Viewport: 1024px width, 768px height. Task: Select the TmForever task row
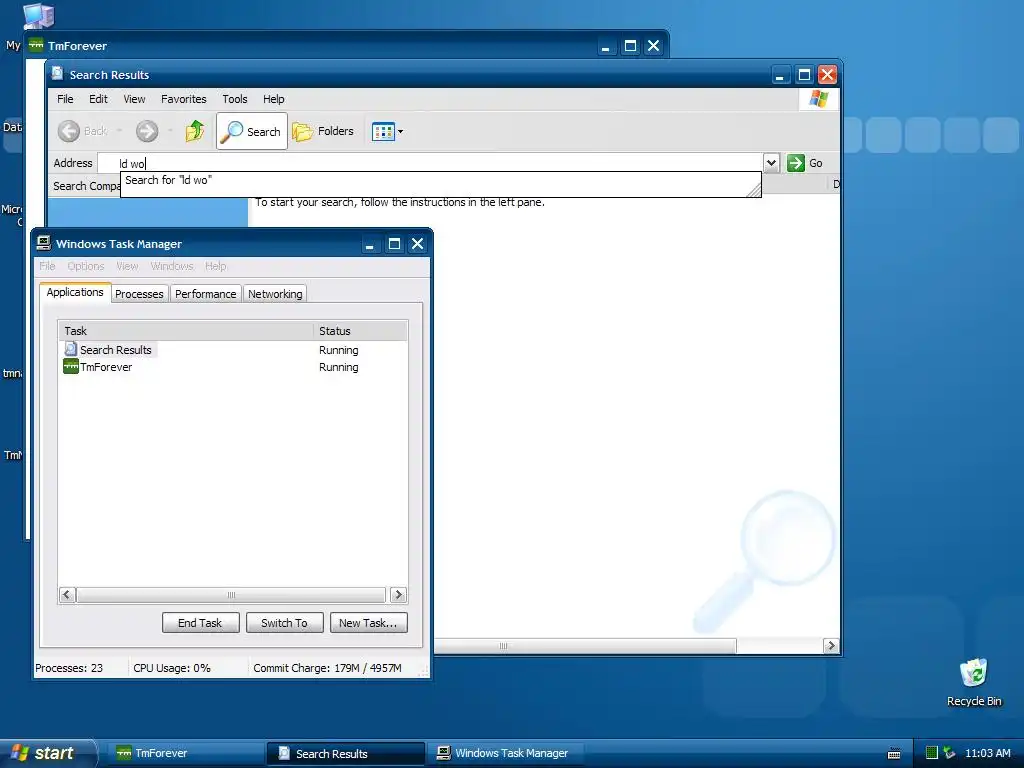click(232, 367)
